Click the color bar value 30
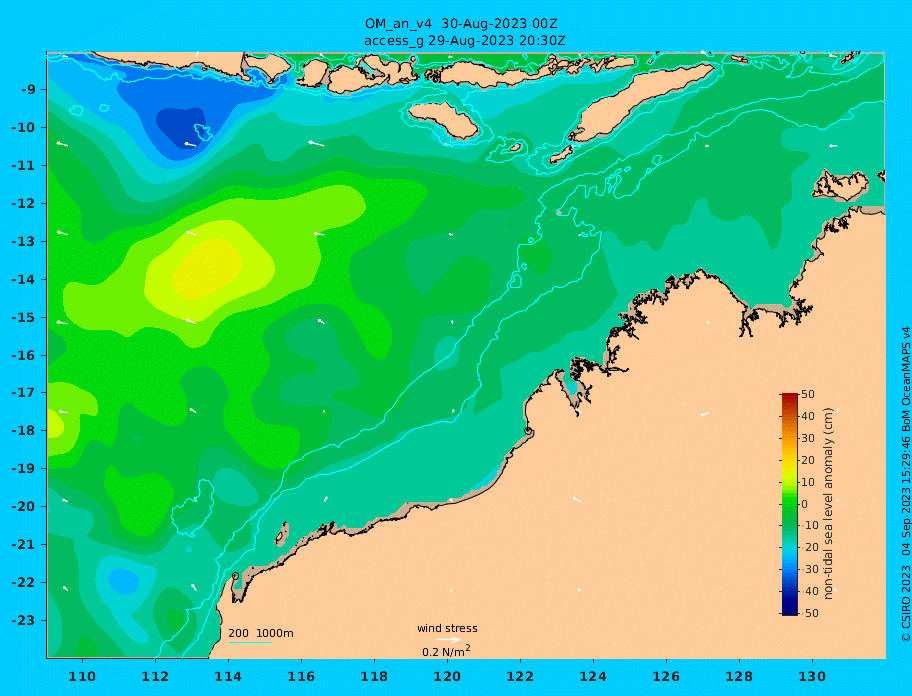912x696 pixels. point(808,438)
